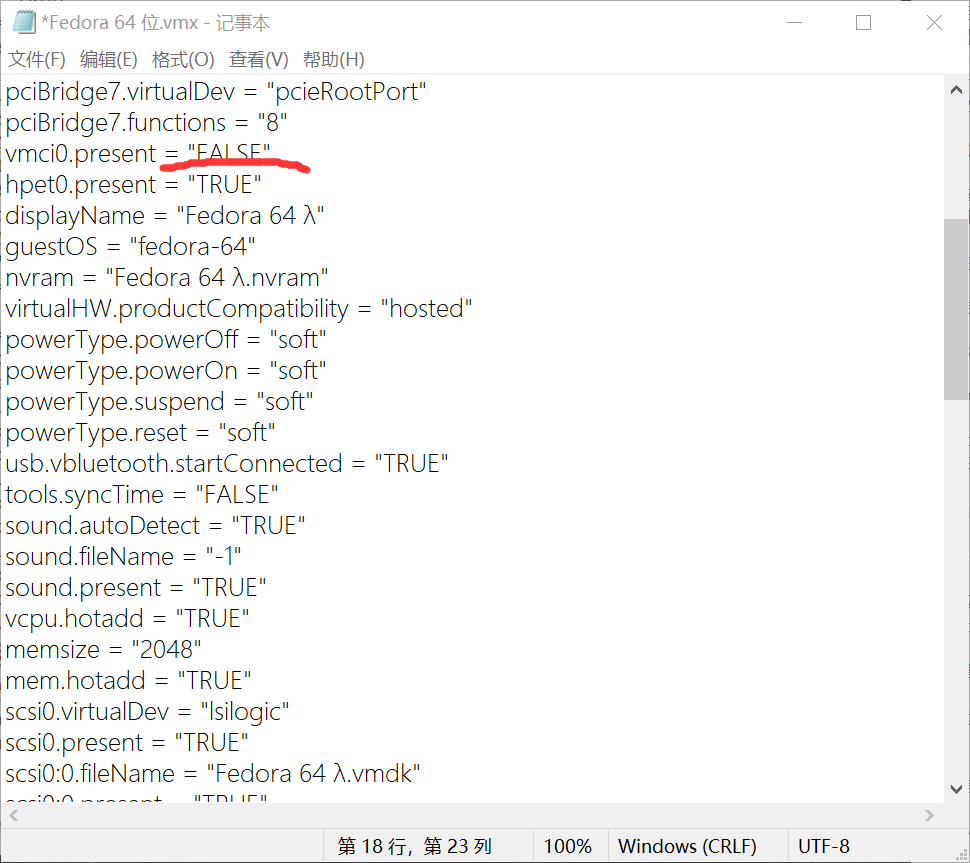Click the horizontal scrollbar track
This screenshot has height=863, width=970.
471,815
